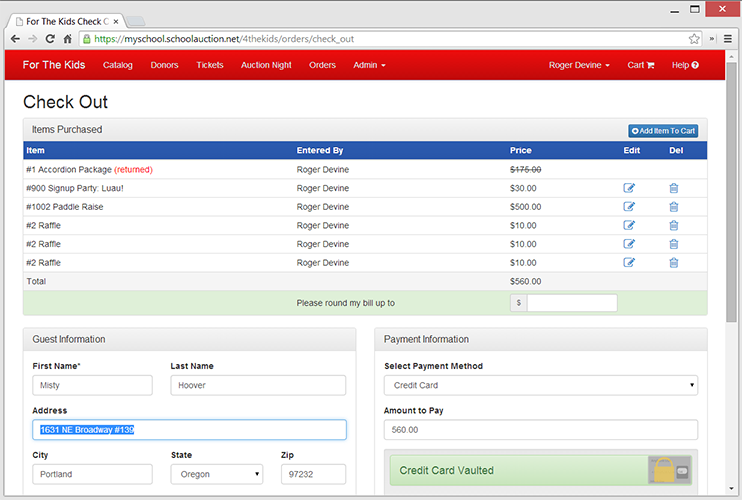Delete the second #2 Raffle row
742x500 pixels.
tap(674, 244)
